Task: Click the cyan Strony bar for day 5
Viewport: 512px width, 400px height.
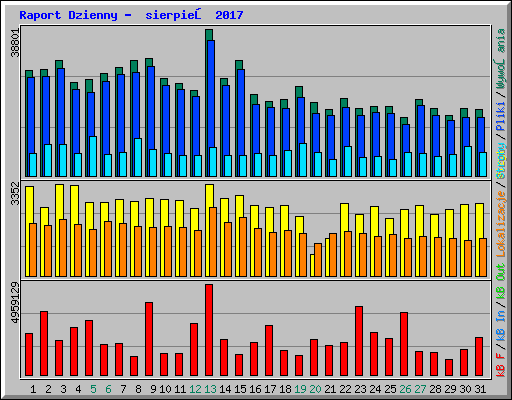Action: point(93,156)
